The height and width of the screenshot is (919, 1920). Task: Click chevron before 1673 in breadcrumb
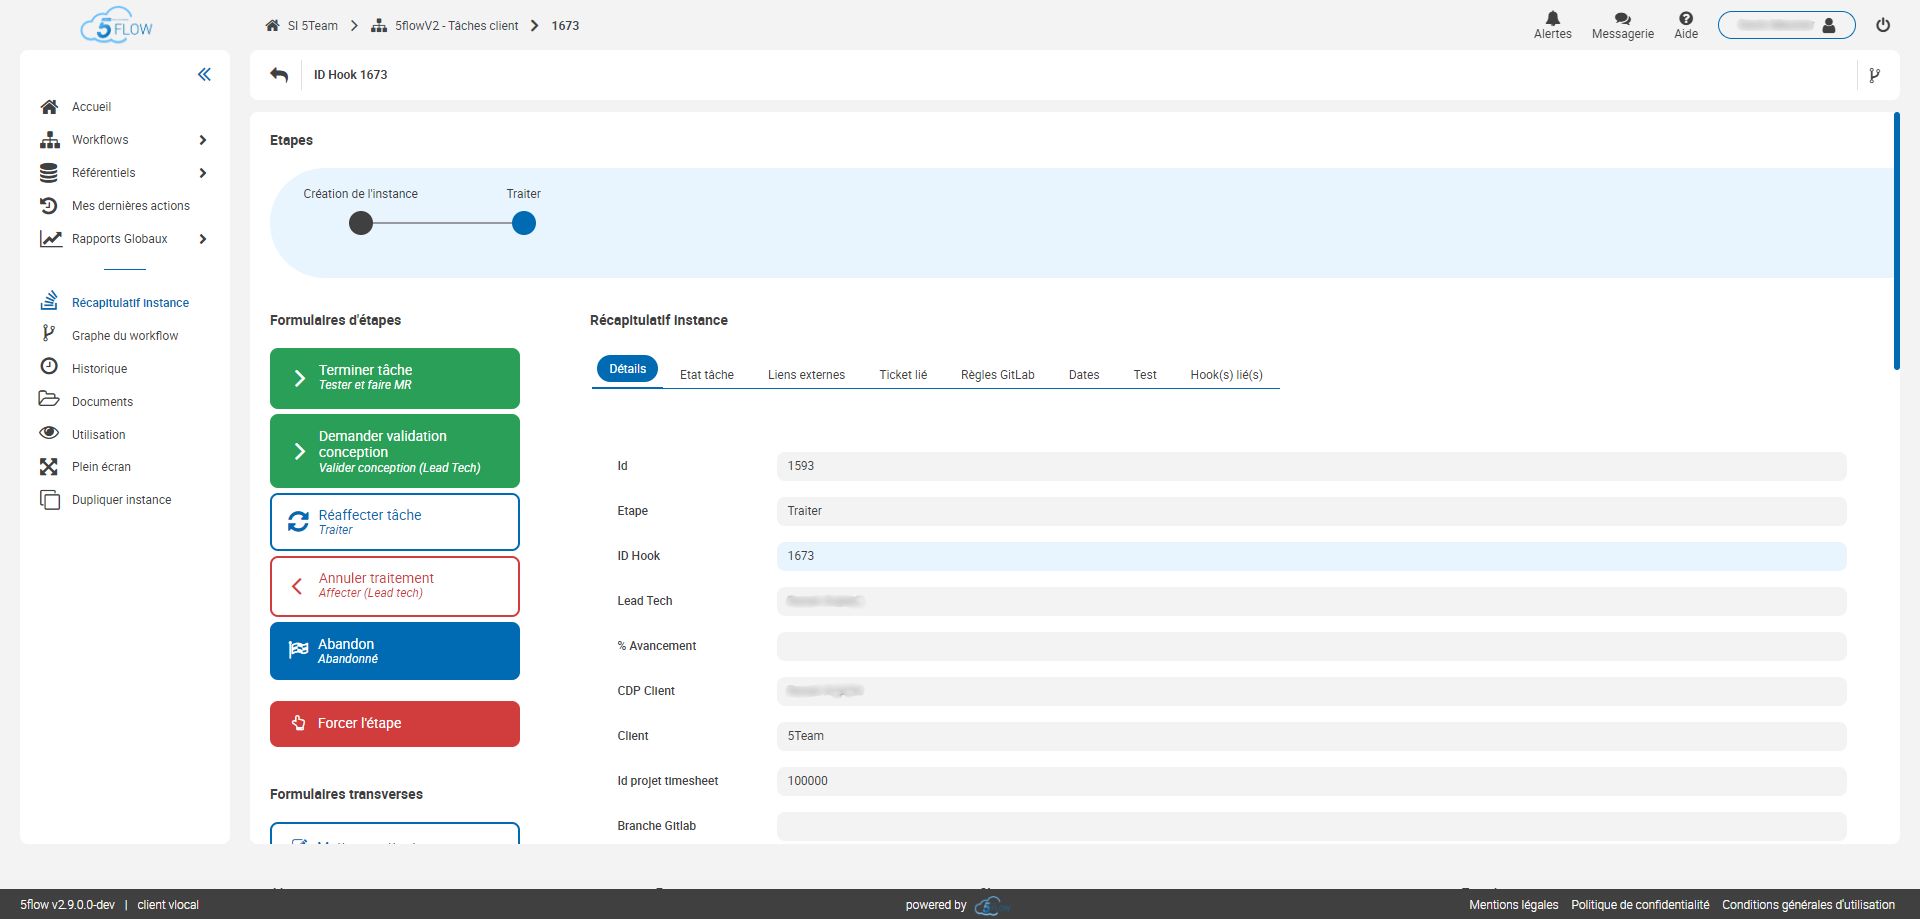tap(535, 26)
